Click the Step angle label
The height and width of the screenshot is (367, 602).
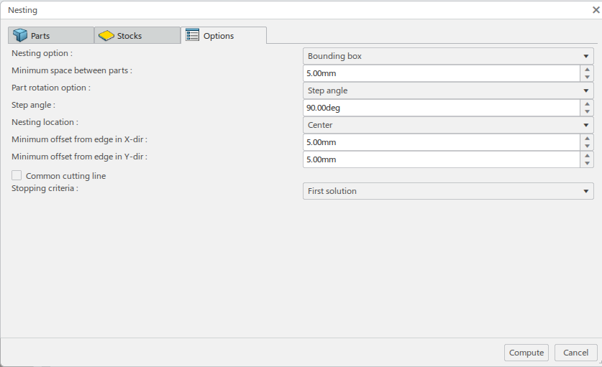pyautogui.click(x=33, y=105)
